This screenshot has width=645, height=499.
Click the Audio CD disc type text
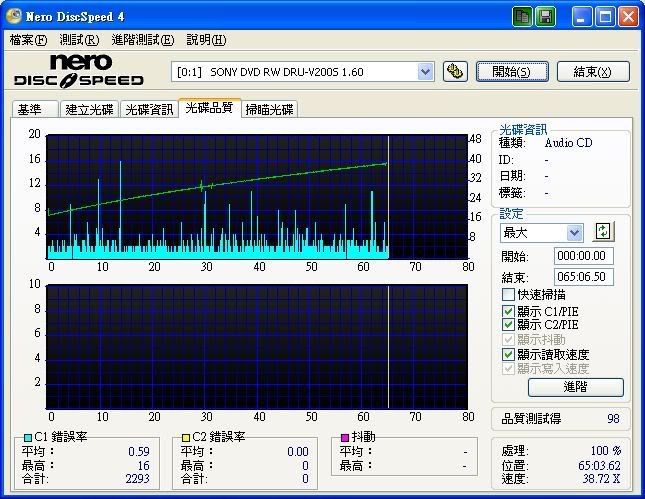tap(568, 143)
